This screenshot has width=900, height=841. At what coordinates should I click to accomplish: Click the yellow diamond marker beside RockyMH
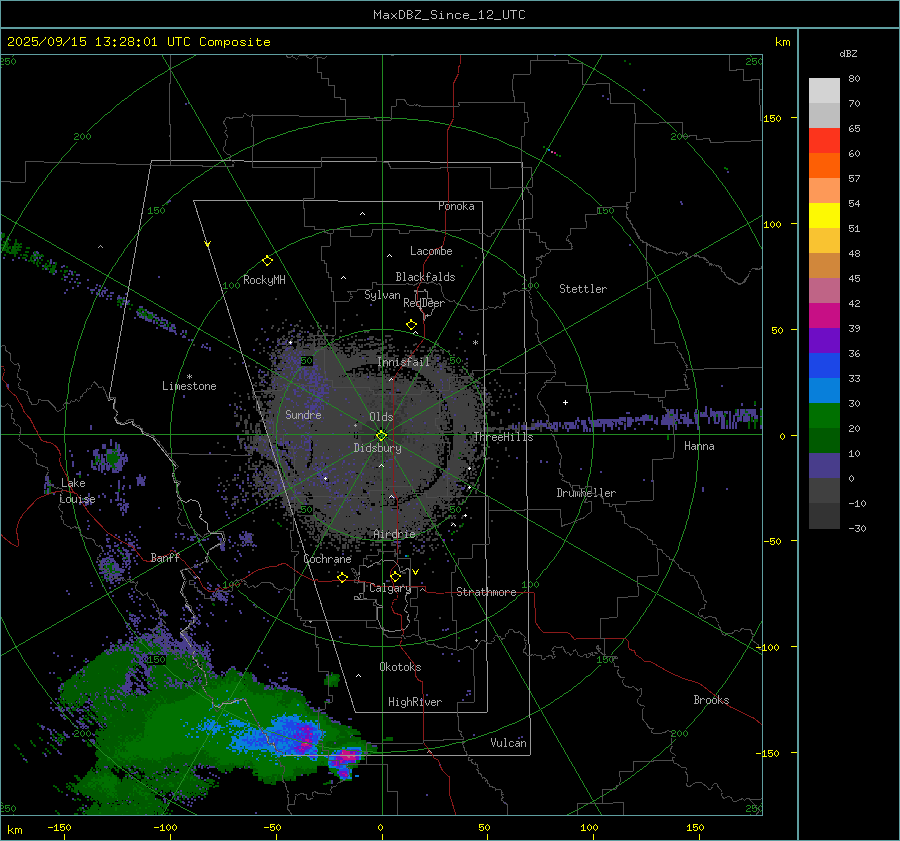[x=267, y=261]
